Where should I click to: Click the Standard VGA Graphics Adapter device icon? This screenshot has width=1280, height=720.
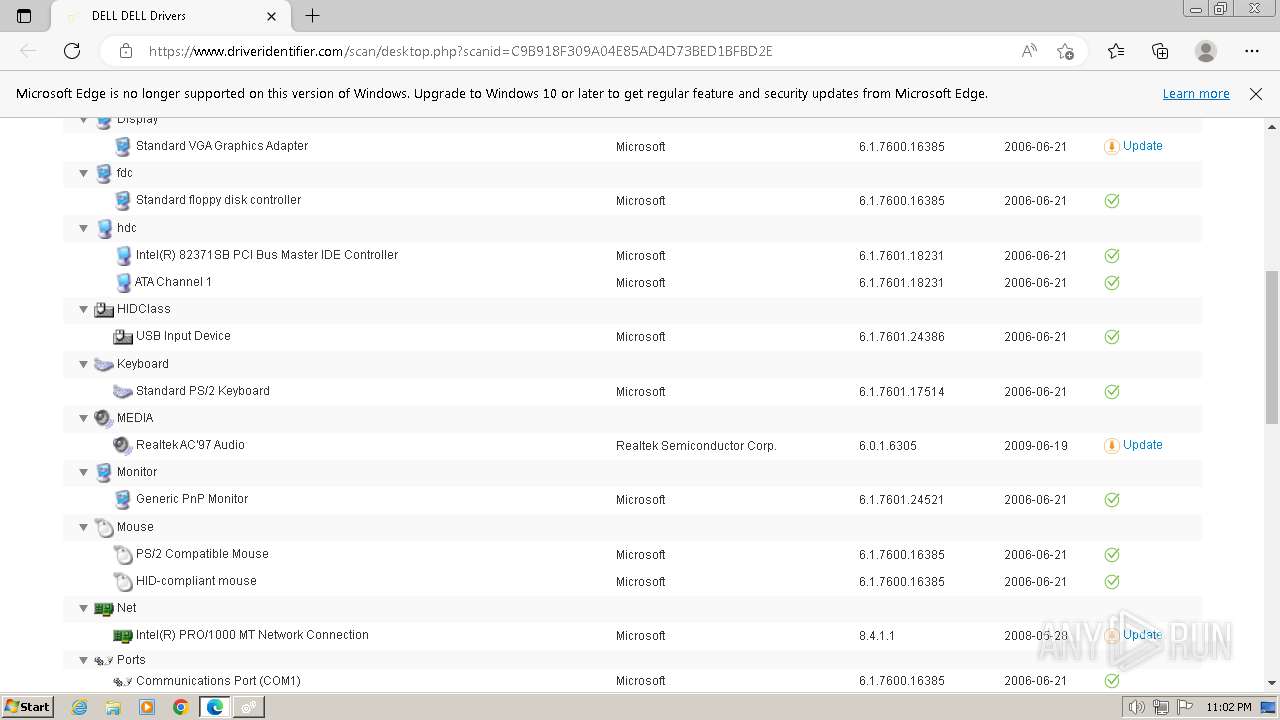(123, 146)
